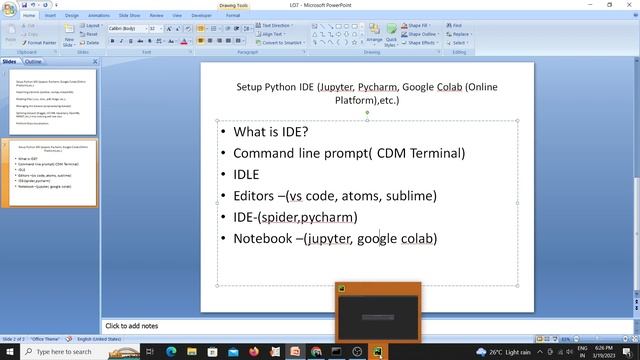Toggle bulleted list button
640x360 pixels.
pyautogui.click(x=200, y=29)
